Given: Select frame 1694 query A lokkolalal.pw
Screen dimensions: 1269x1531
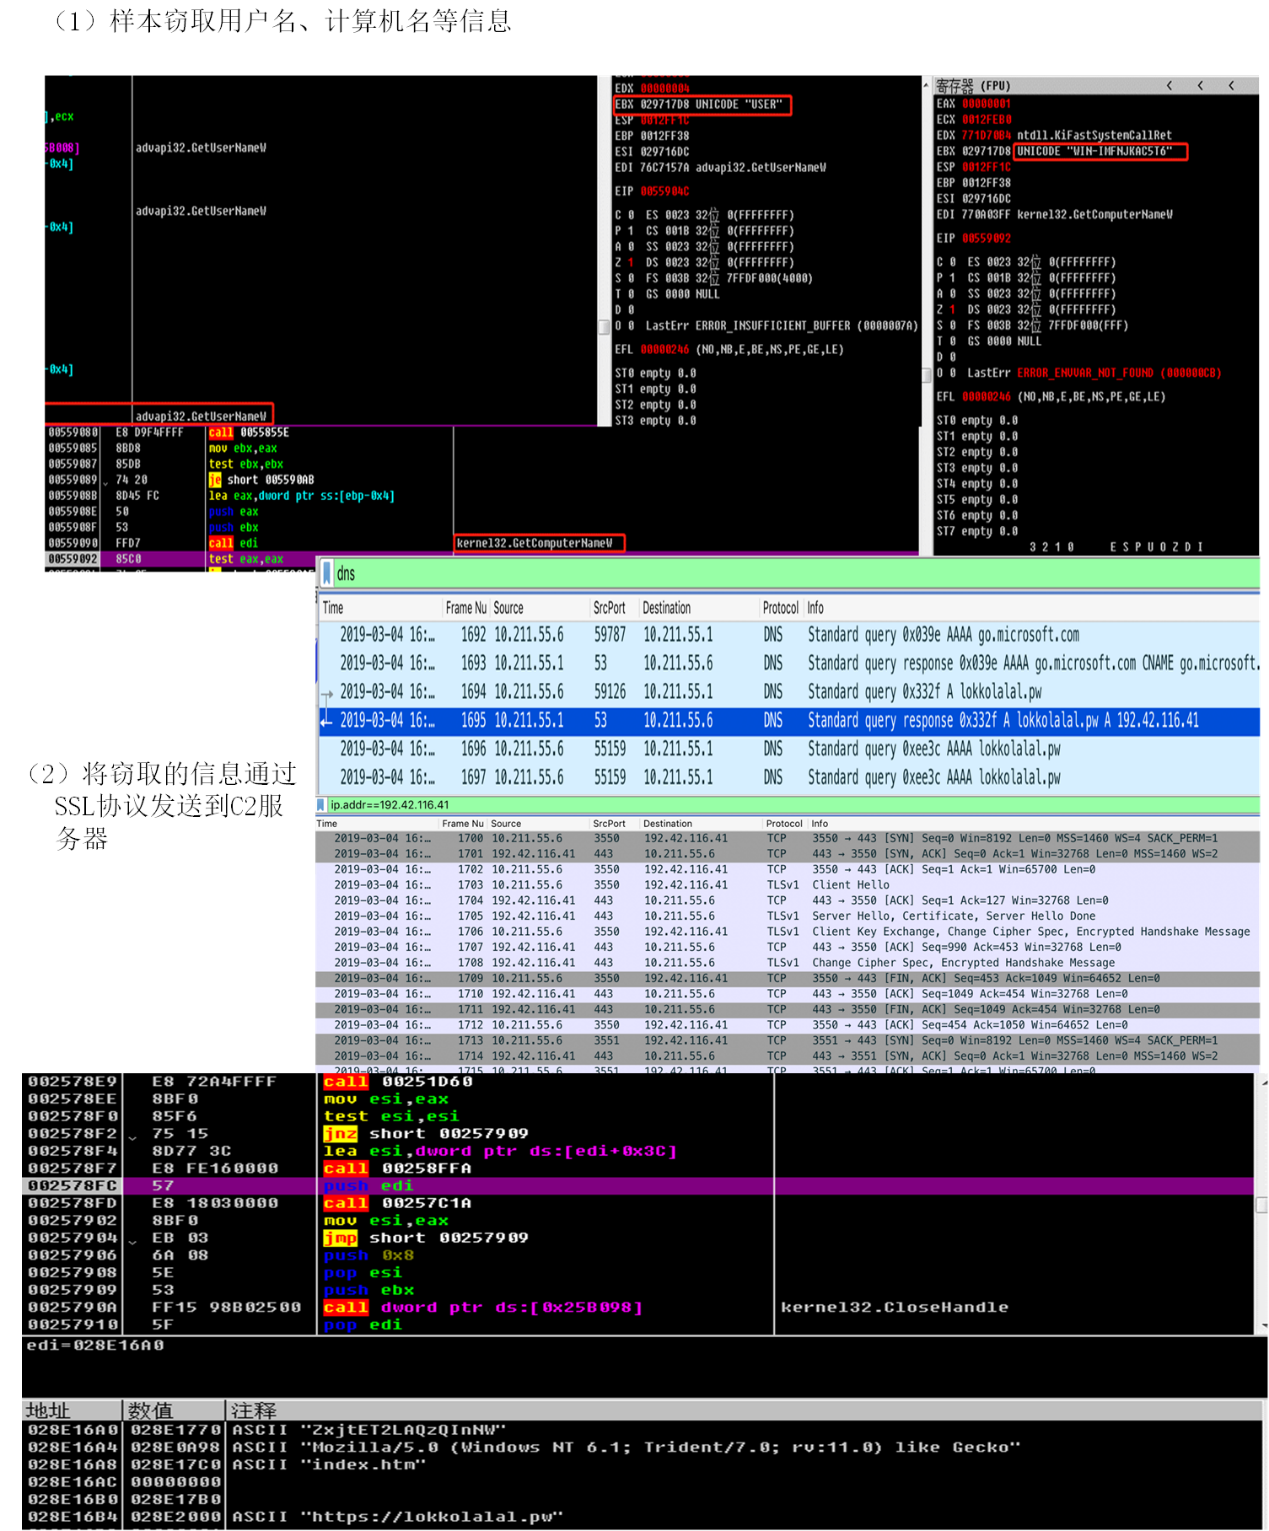Looking at the screenshot, I should coord(789,692).
